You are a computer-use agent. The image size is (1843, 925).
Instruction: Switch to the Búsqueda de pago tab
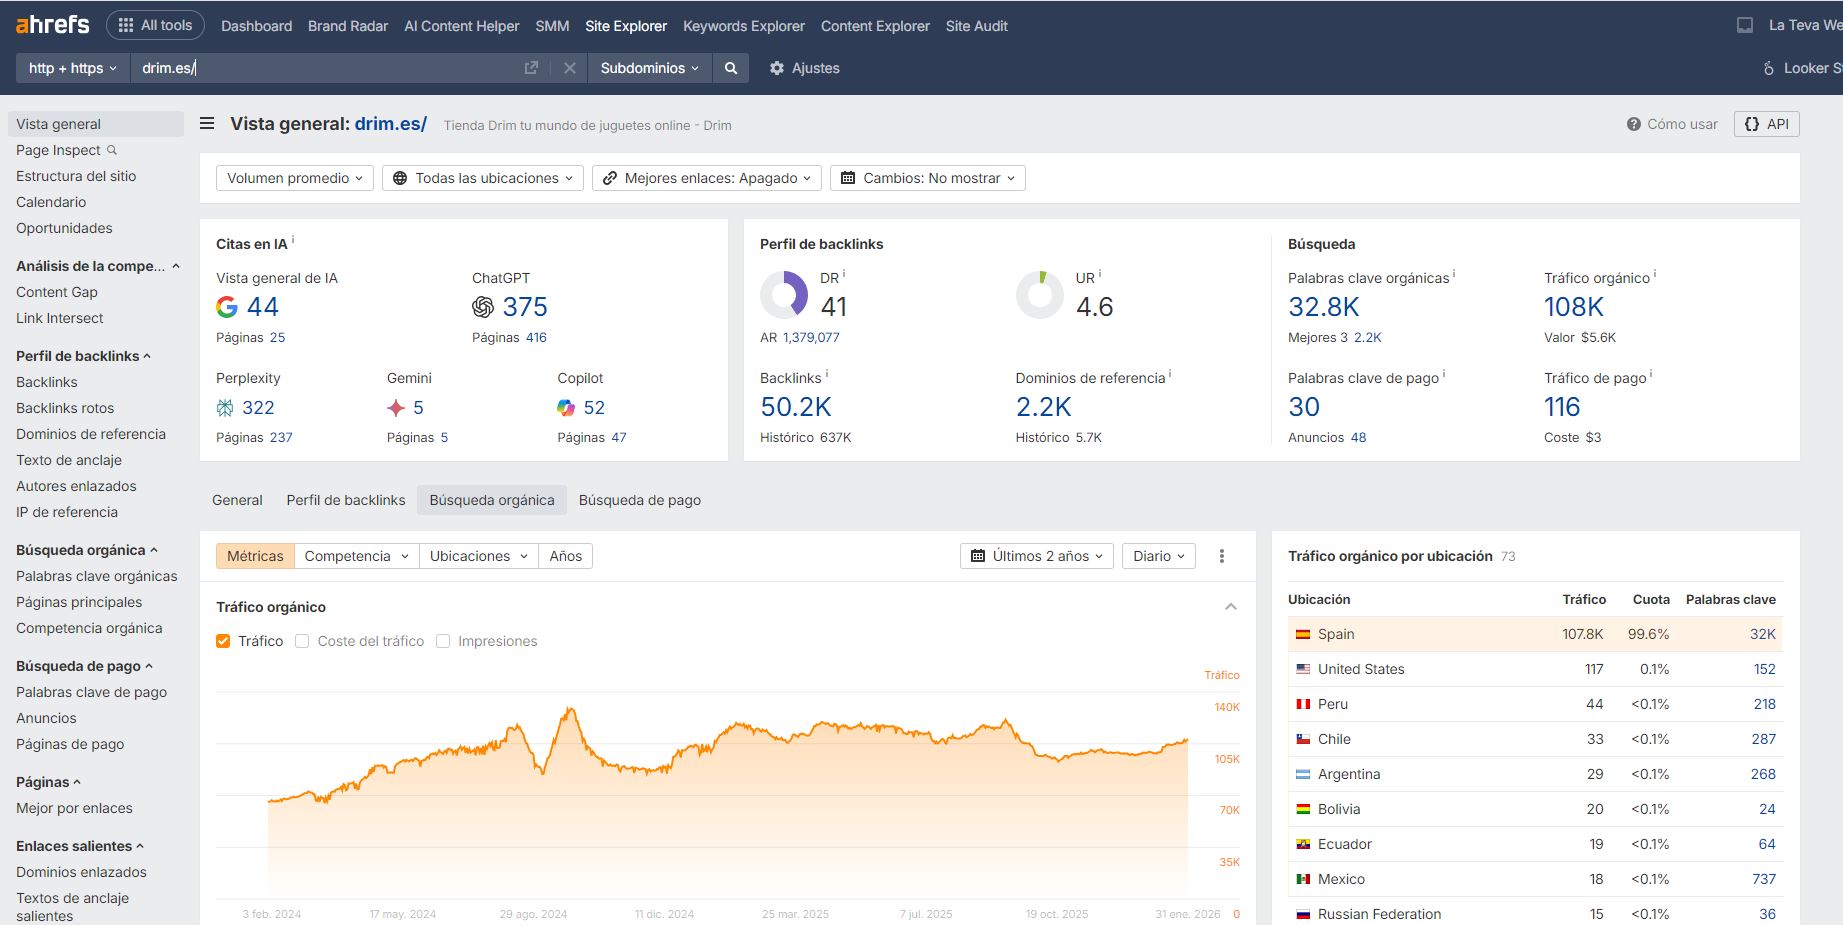point(639,499)
